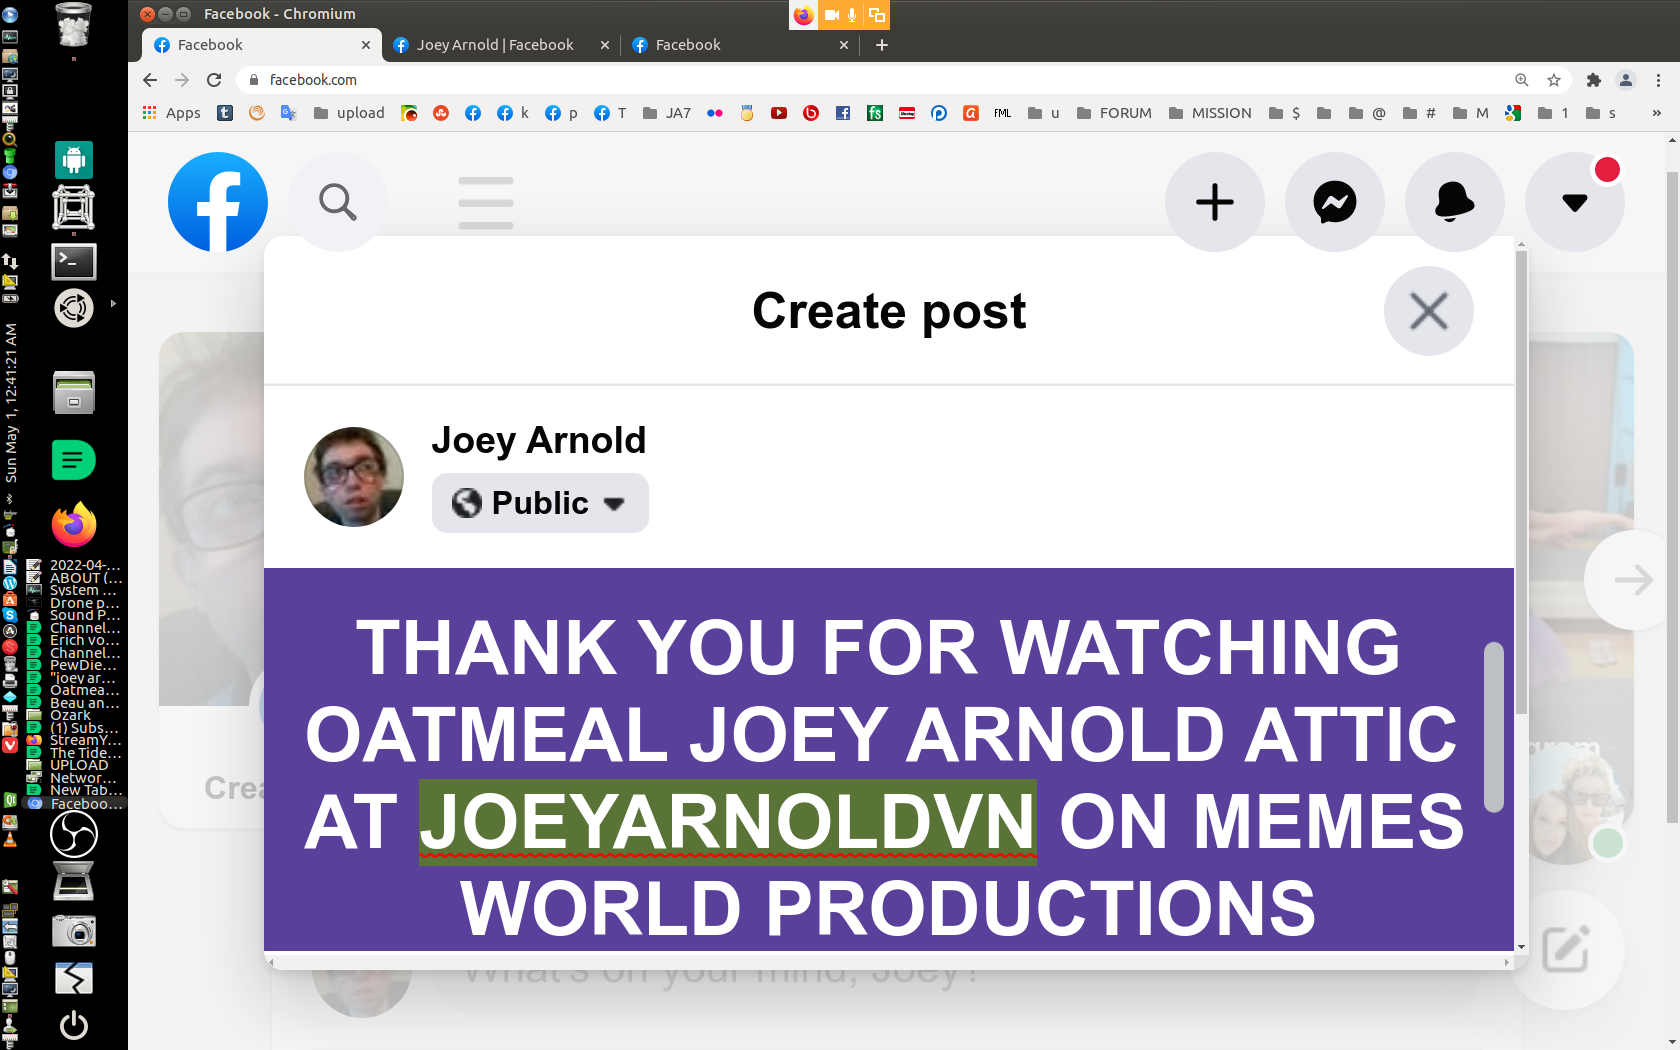Open the Chromium profile icon
This screenshot has width=1680, height=1050.
1626,80
